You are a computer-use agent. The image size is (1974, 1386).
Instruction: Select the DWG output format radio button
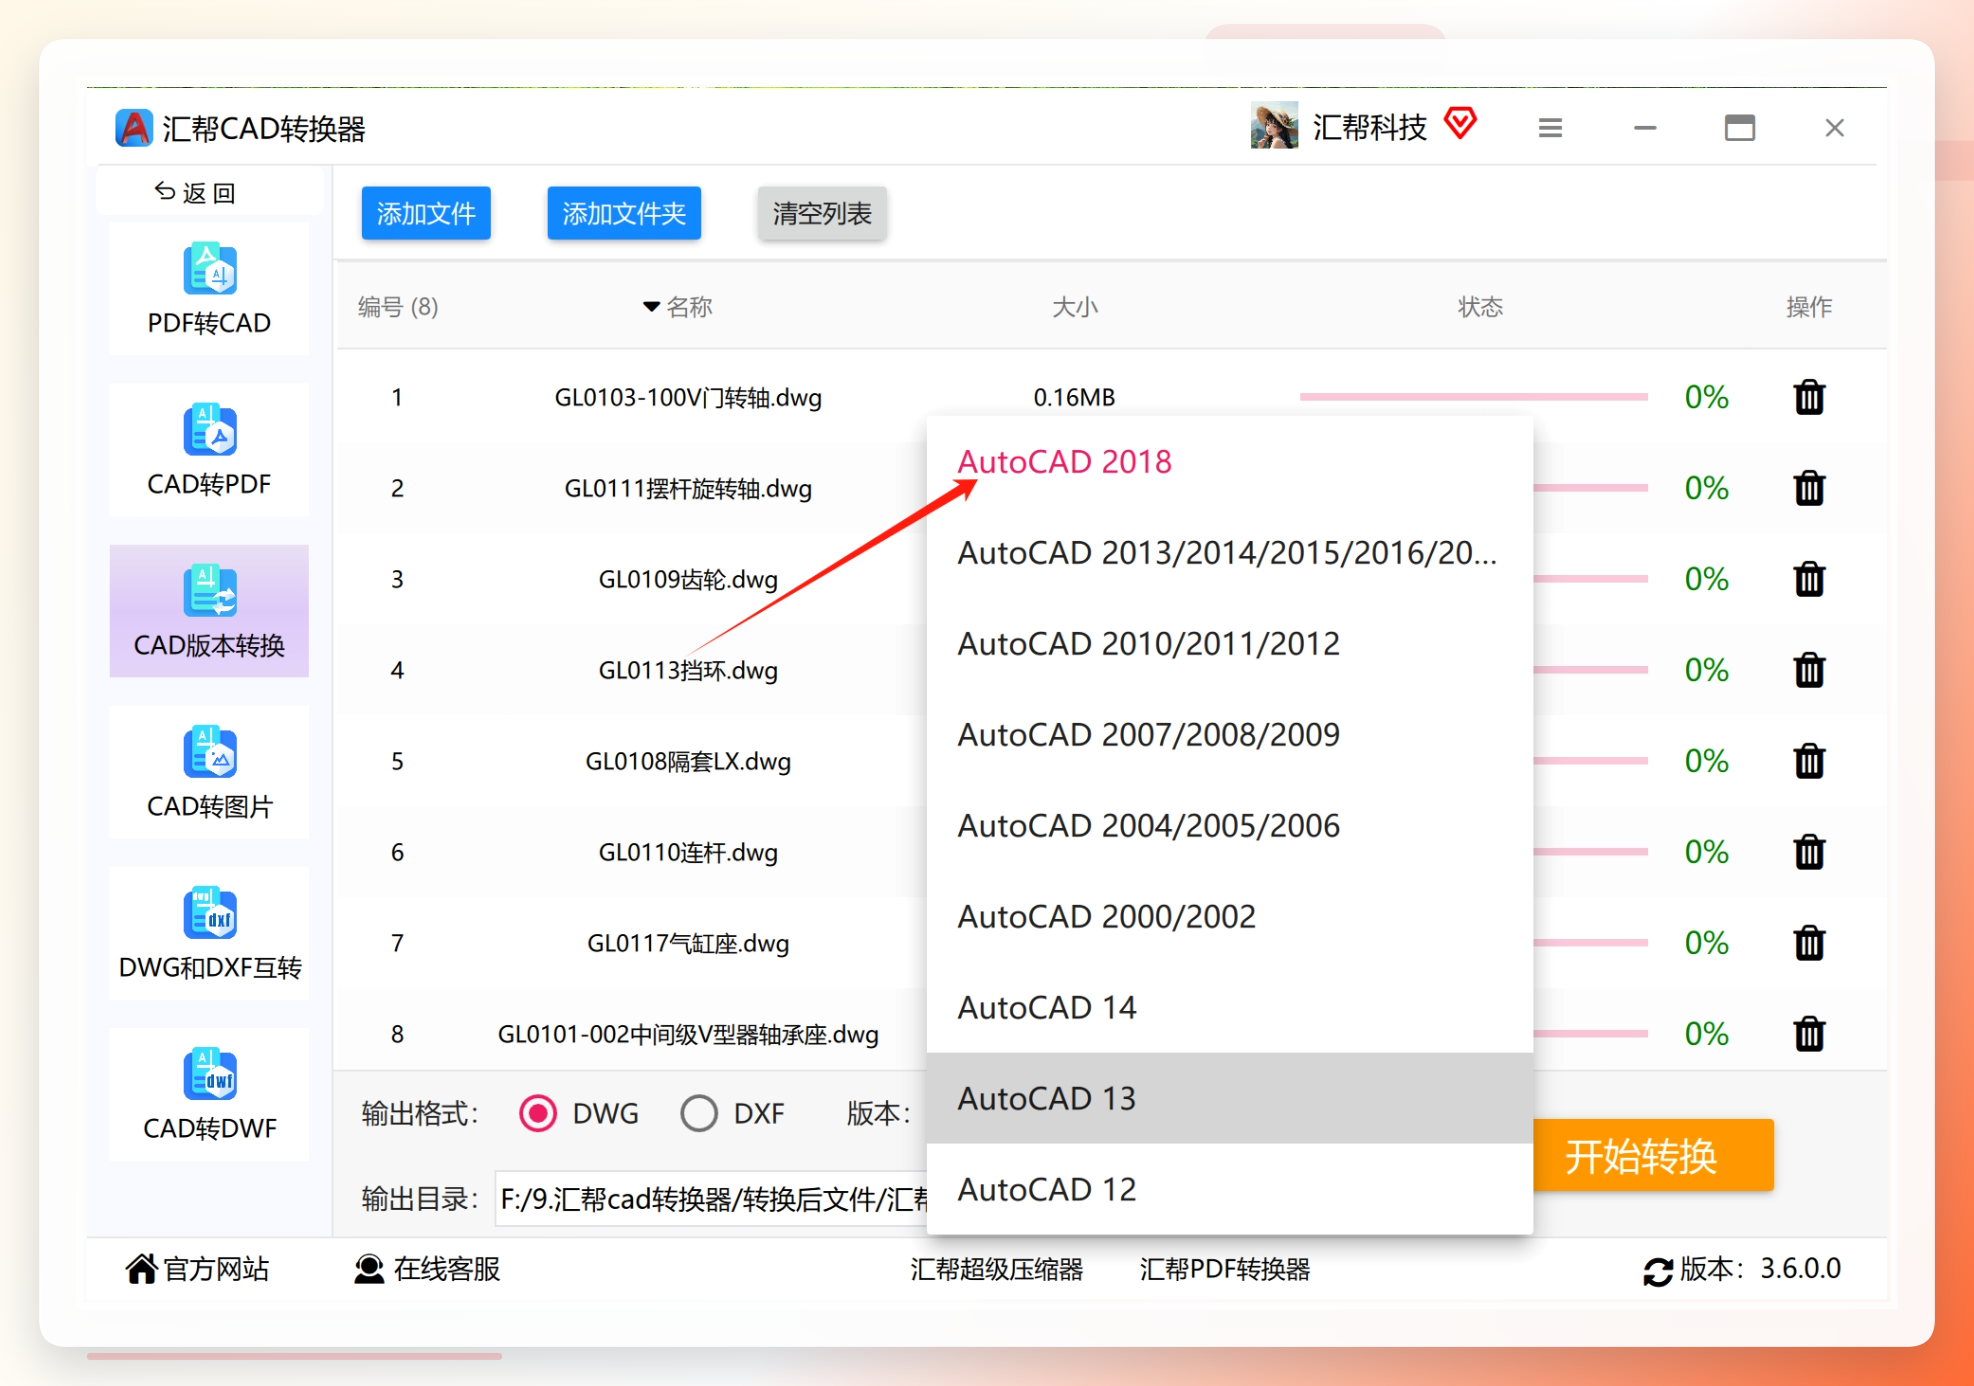click(x=538, y=1113)
